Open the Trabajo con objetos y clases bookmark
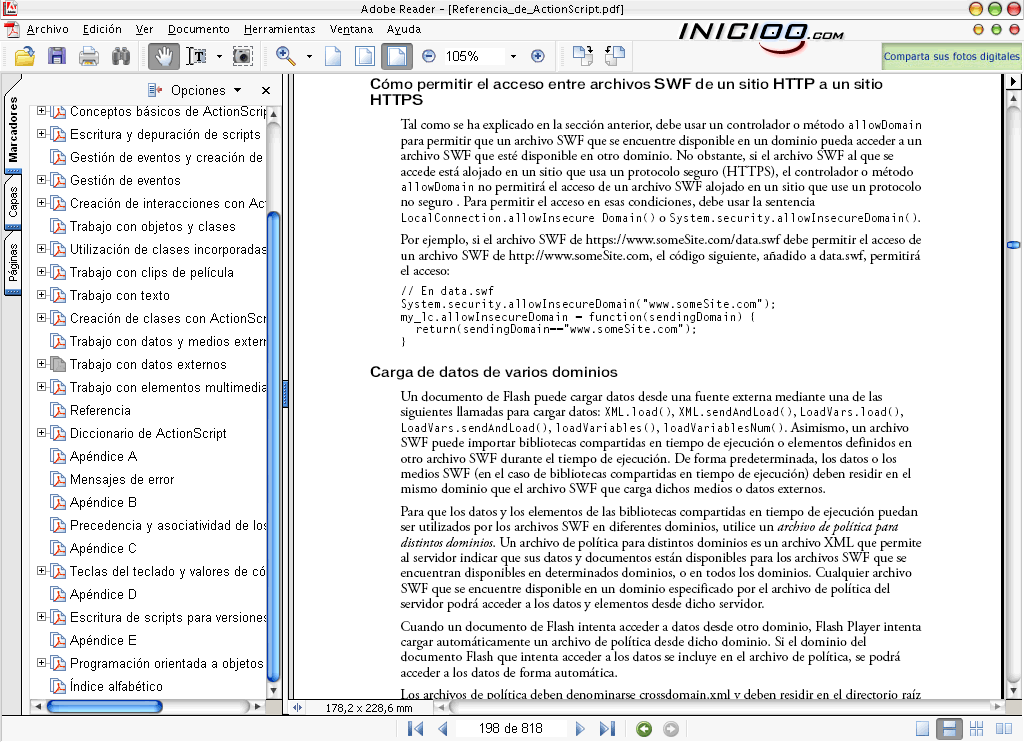1024x743 pixels. [153, 227]
